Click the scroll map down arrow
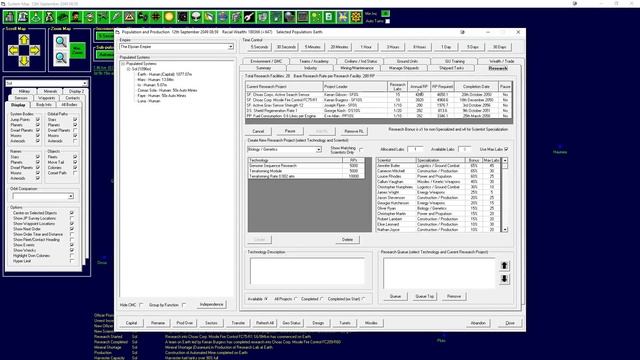 click(24, 61)
